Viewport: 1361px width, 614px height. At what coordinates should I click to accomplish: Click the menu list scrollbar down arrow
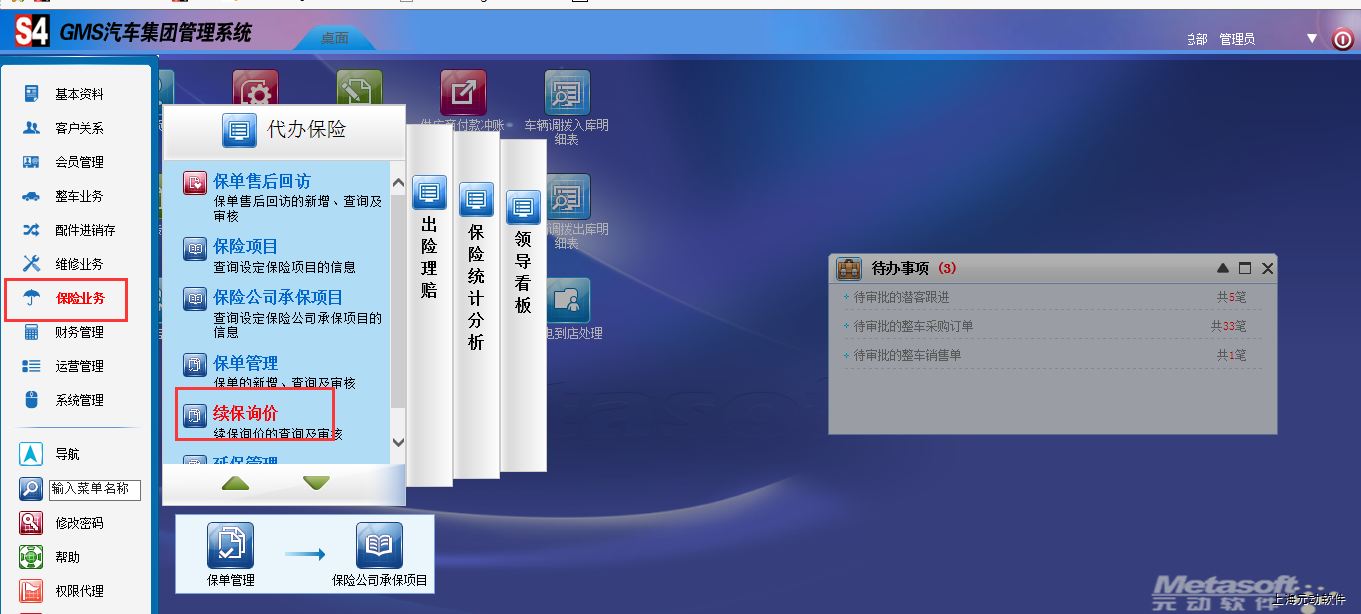click(x=397, y=442)
